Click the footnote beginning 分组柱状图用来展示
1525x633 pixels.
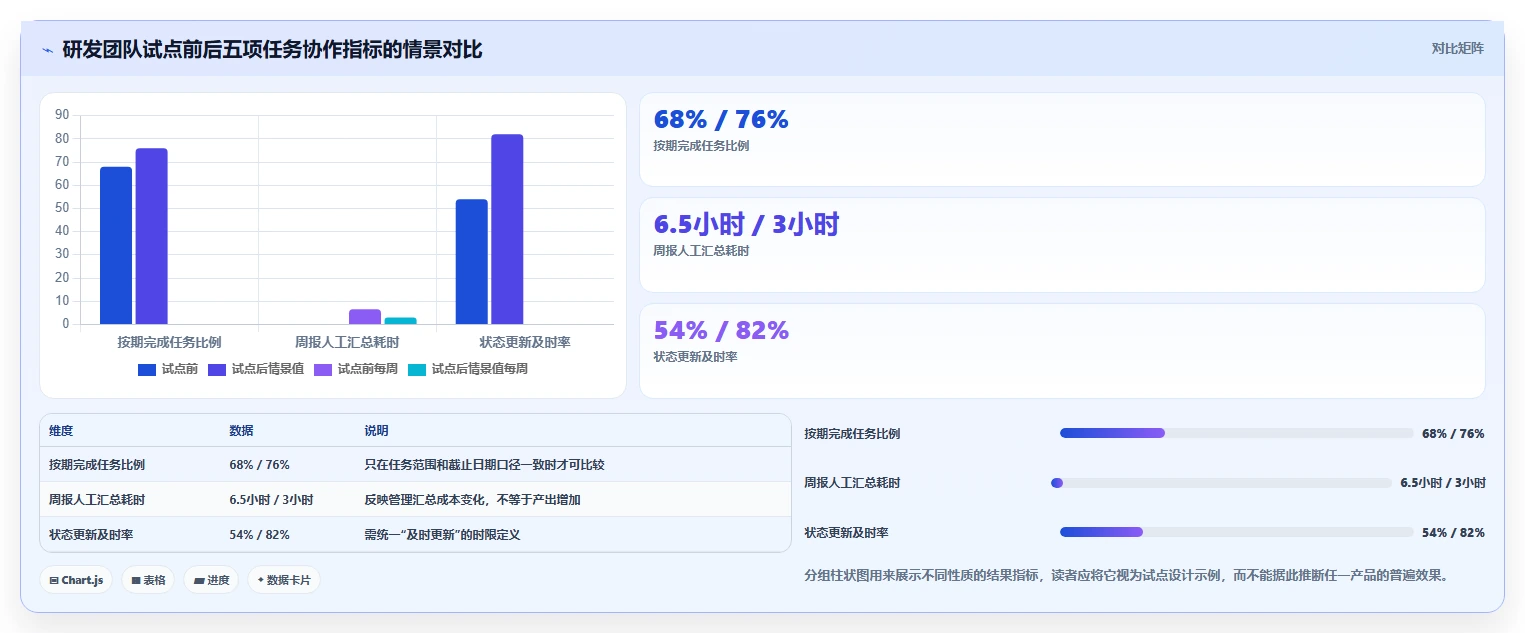(x=1127, y=576)
